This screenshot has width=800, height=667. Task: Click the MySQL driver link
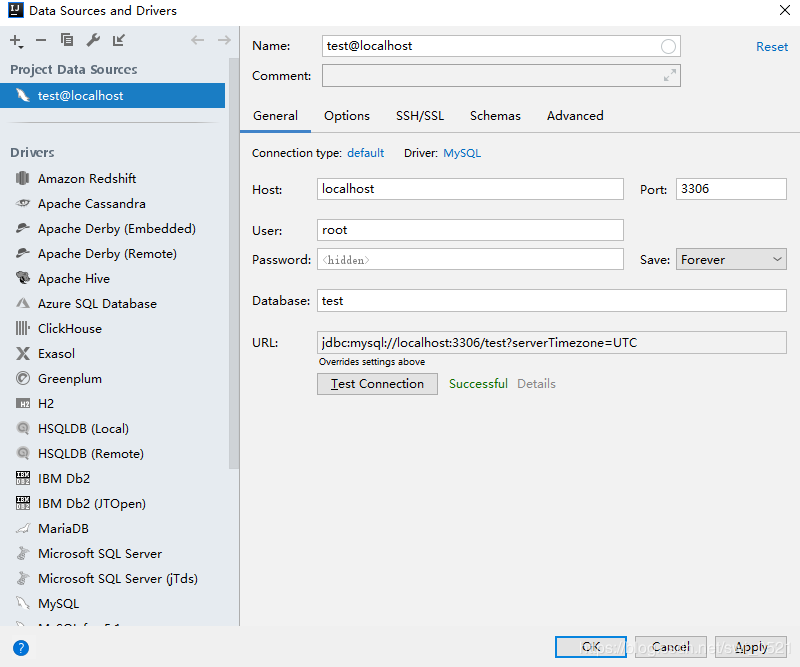[x=462, y=153]
